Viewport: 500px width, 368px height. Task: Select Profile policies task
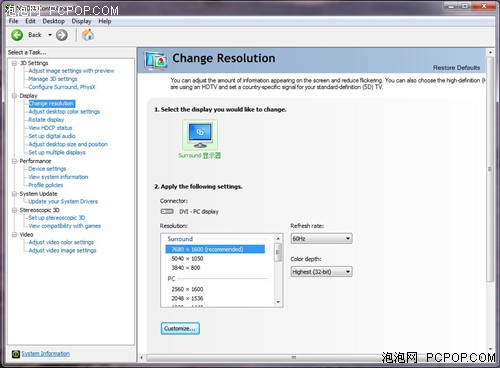[x=45, y=185]
